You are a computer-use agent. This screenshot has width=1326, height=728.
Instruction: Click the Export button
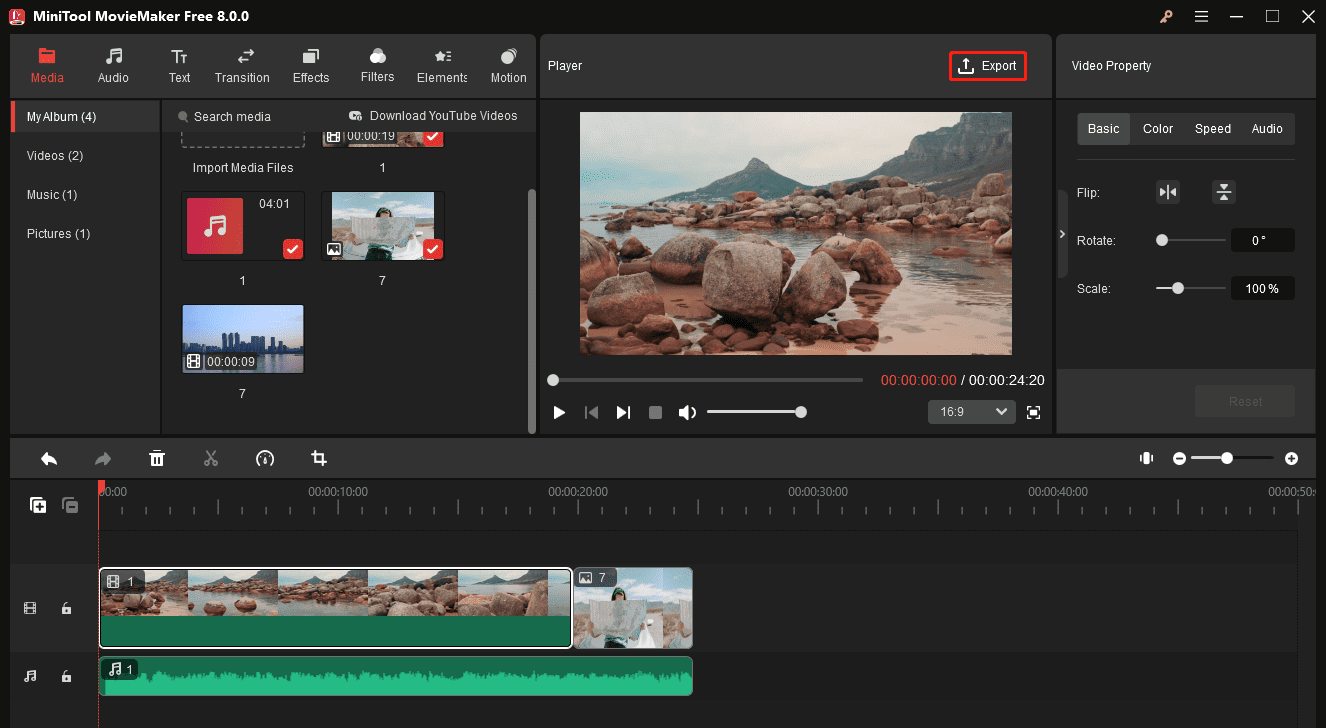pyautogui.click(x=988, y=66)
